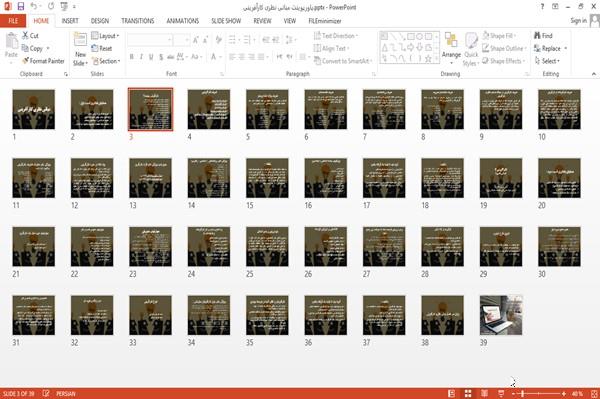The width and height of the screenshot is (600, 399).
Task: Center text in Paragraph group
Action: [241, 57]
